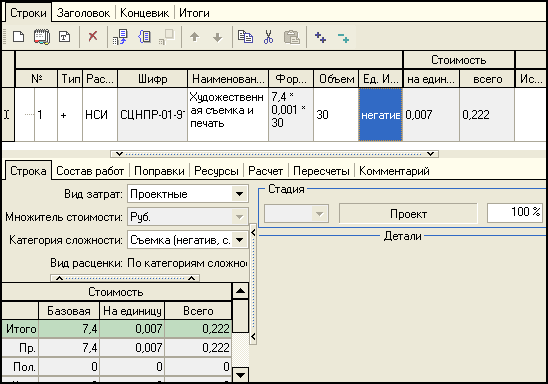This screenshot has width=548, height=384.
Task: Click the row's plus sign in Тип column
Action: click(64, 115)
